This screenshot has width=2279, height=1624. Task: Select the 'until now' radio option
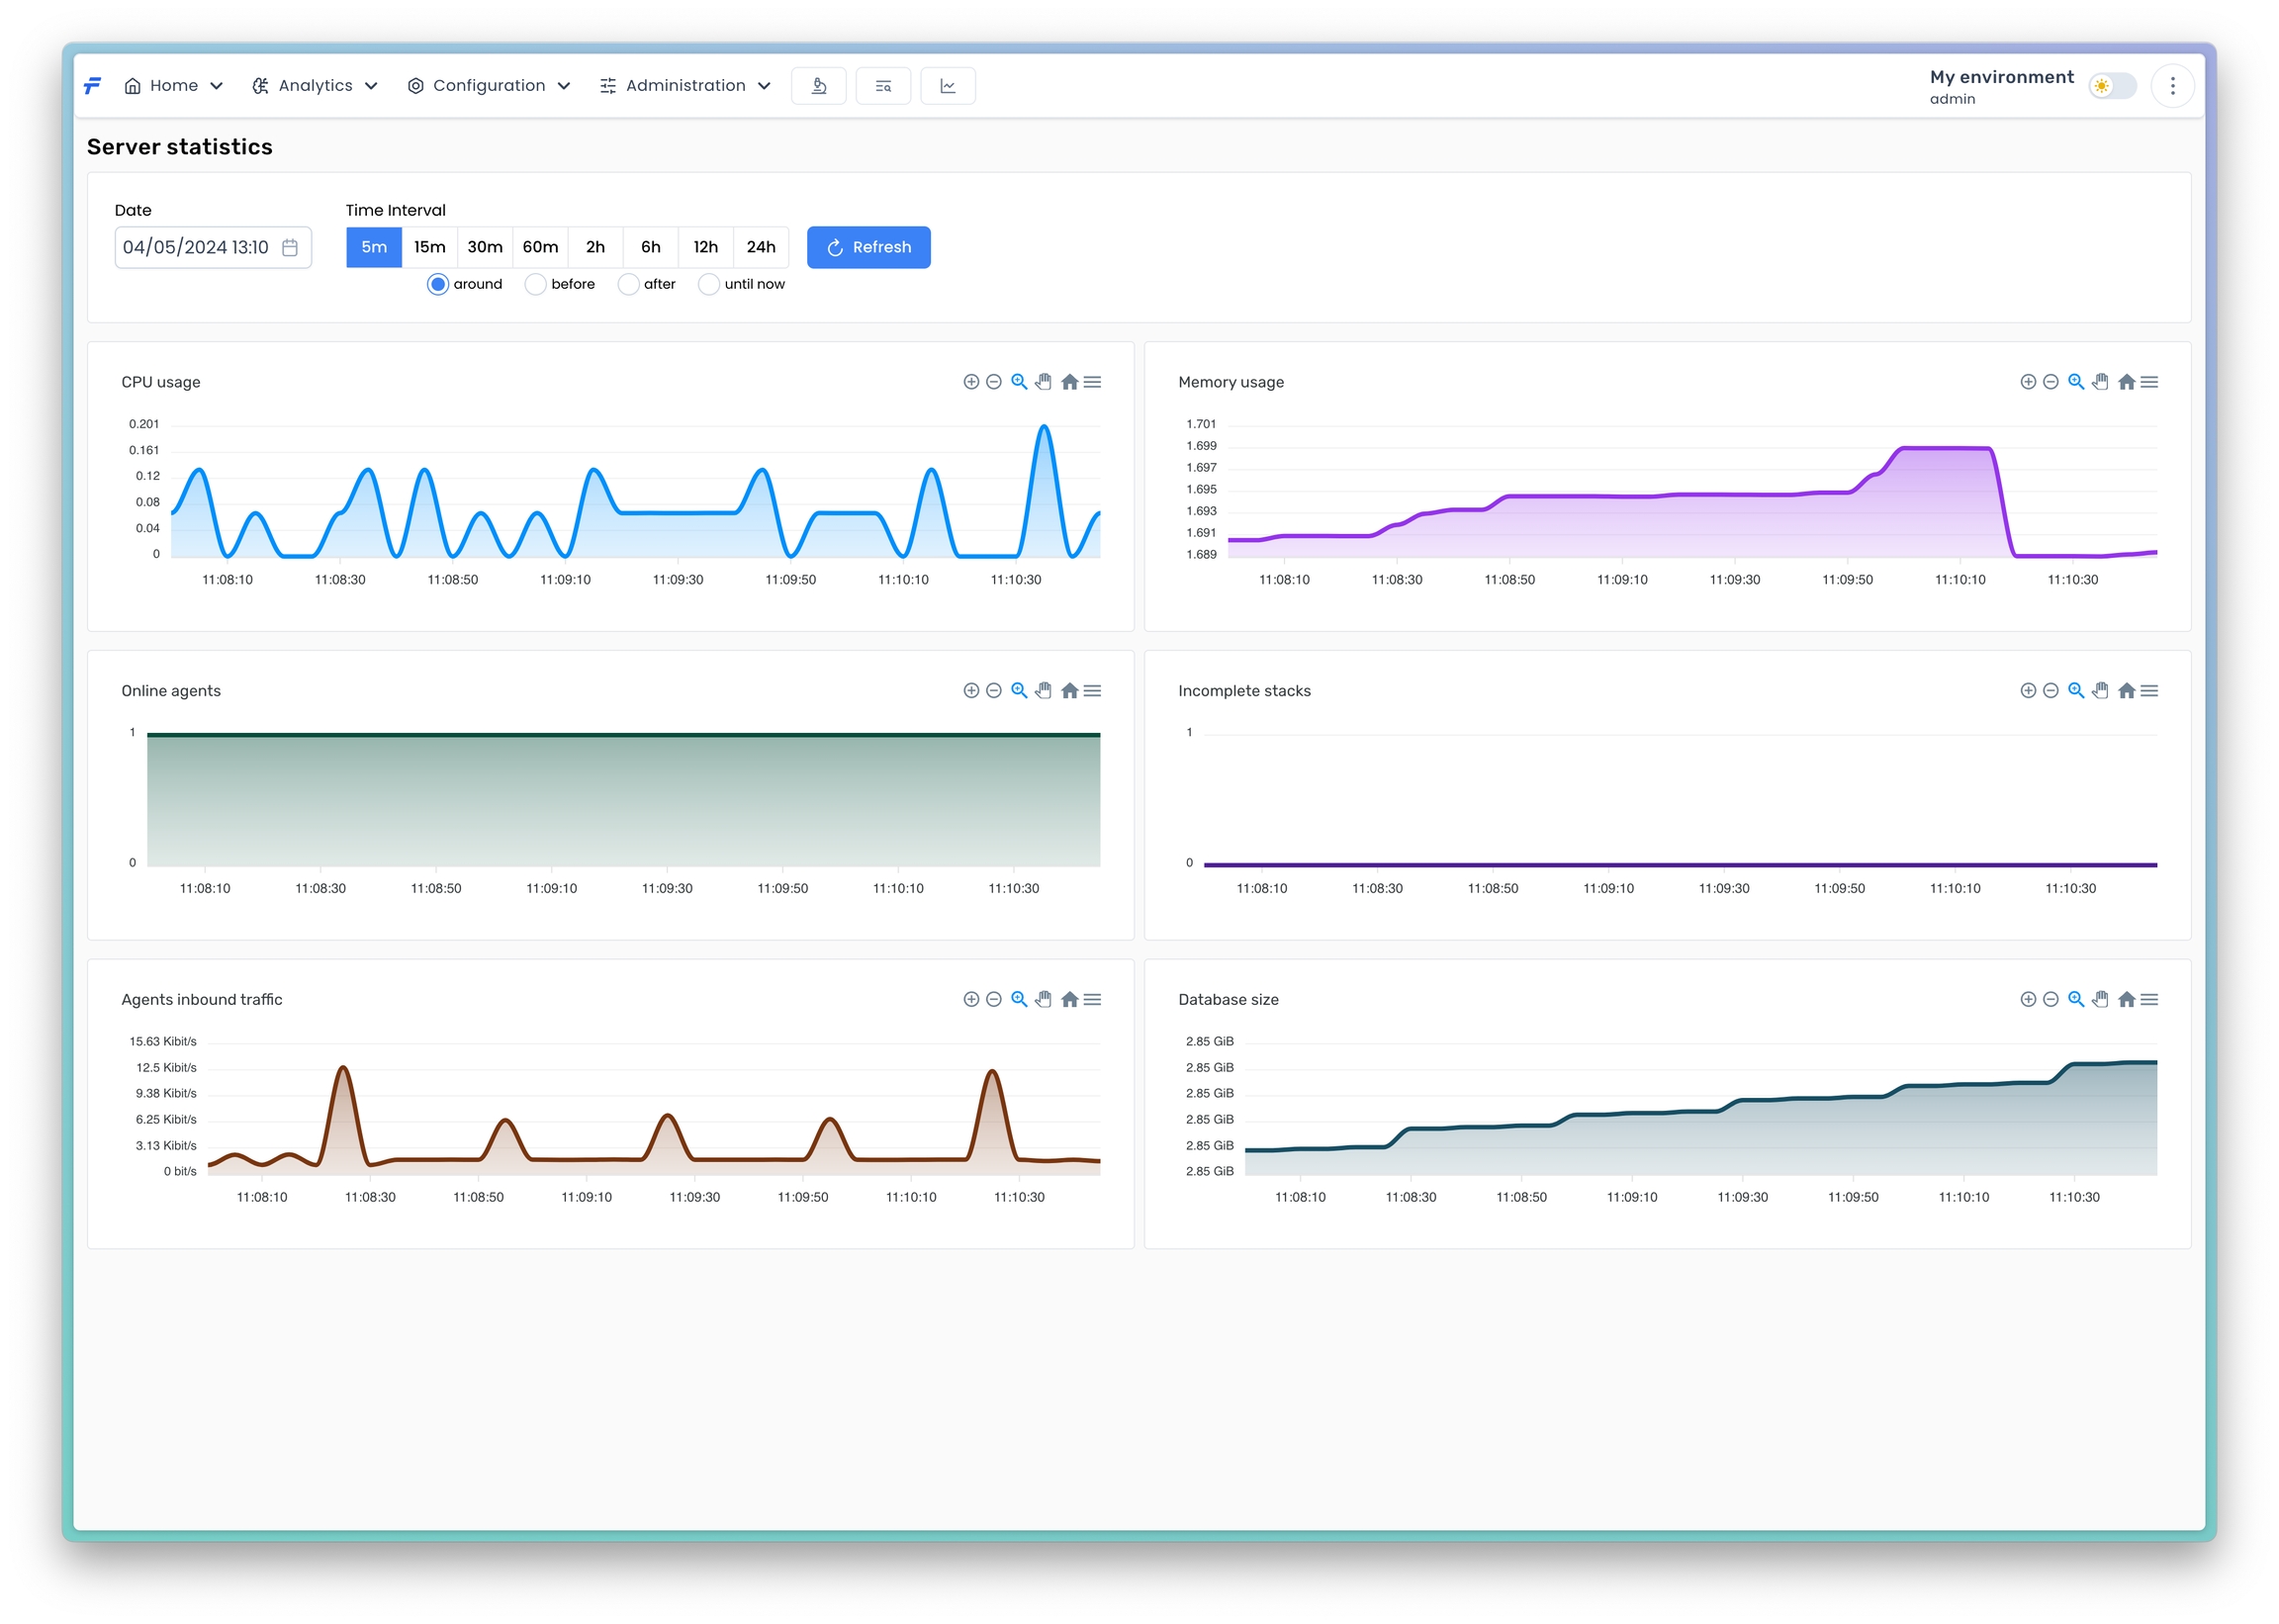709,285
